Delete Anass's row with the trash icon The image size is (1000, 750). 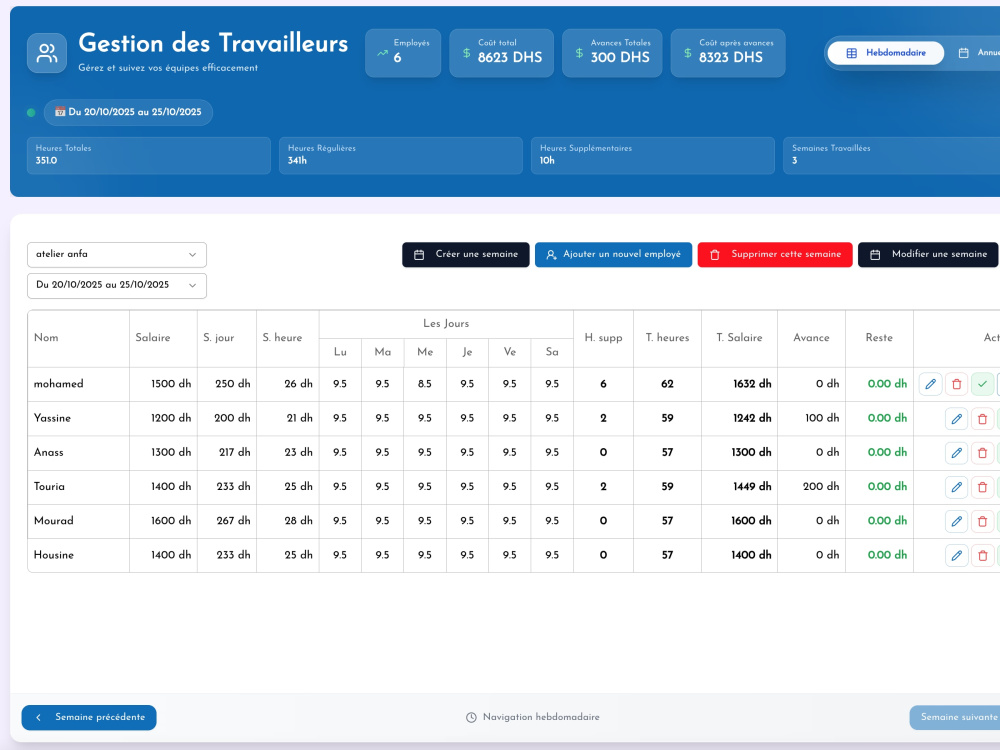(983, 453)
